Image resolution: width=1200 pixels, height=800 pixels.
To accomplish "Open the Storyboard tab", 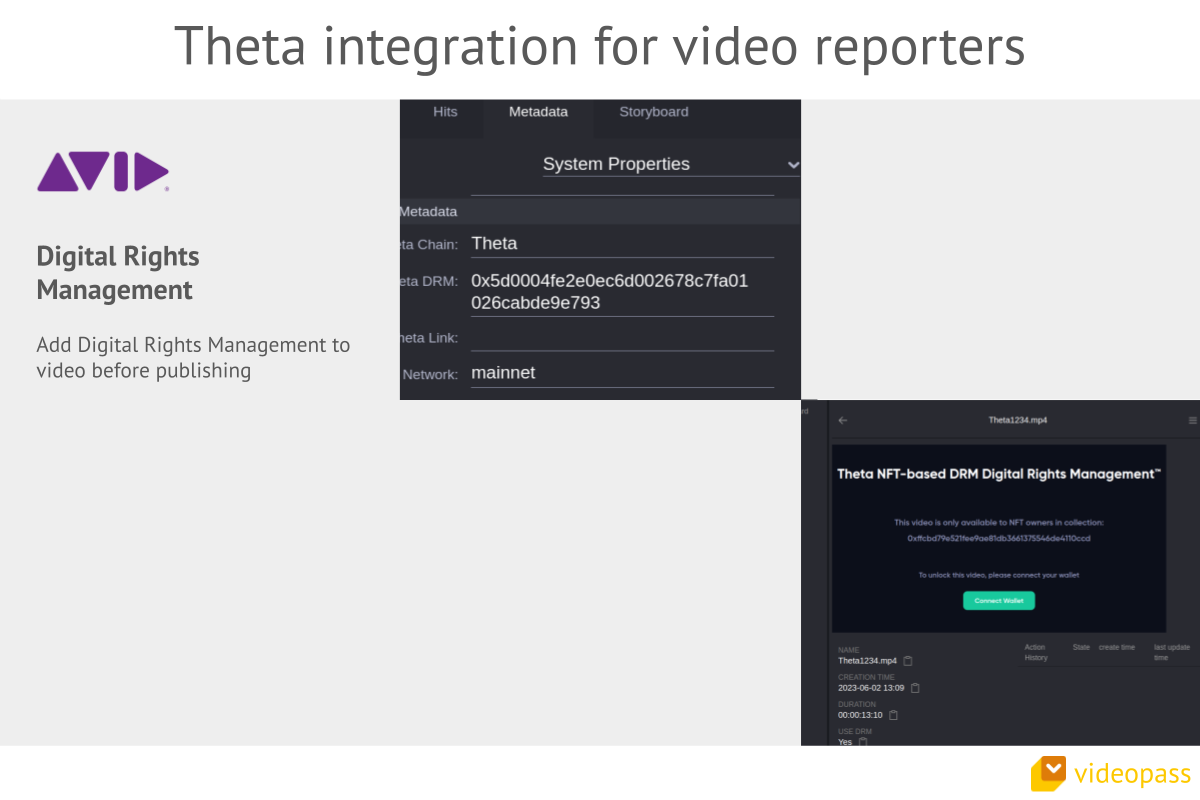I will [x=654, y=112].
